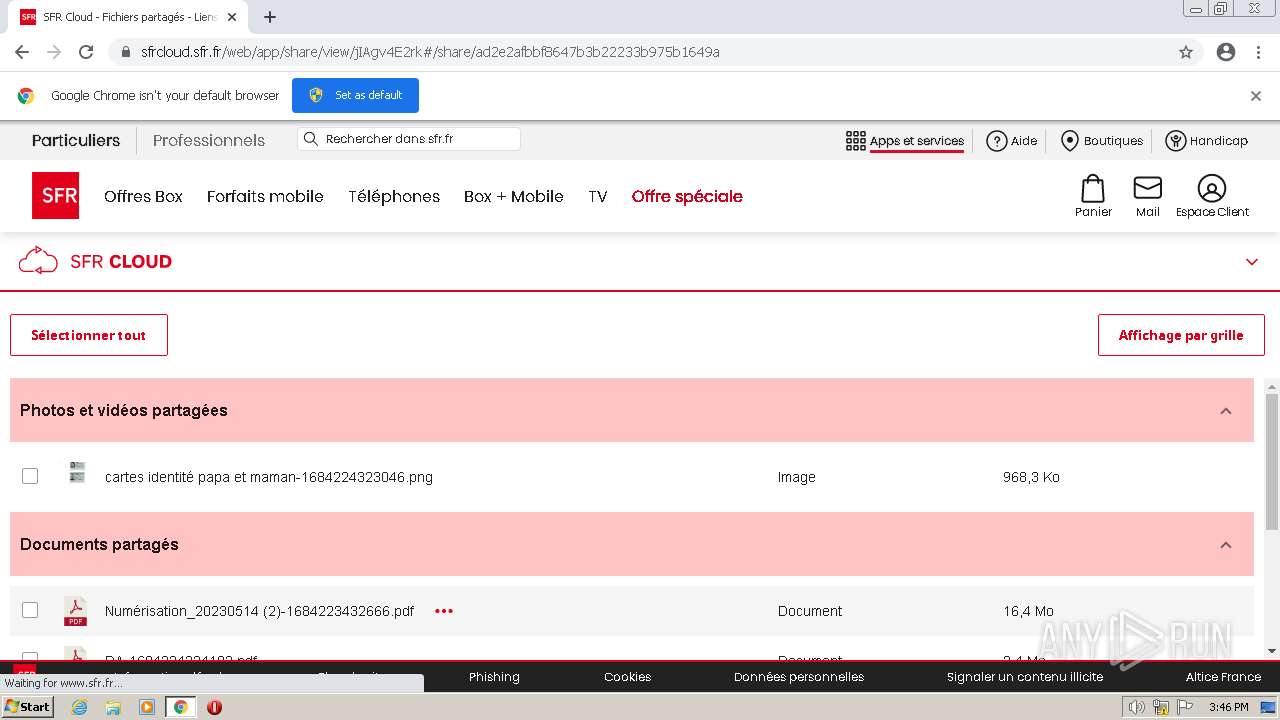Open media player taskbar icon
The width and height of the screenshot is (1280, 720).
147,707
